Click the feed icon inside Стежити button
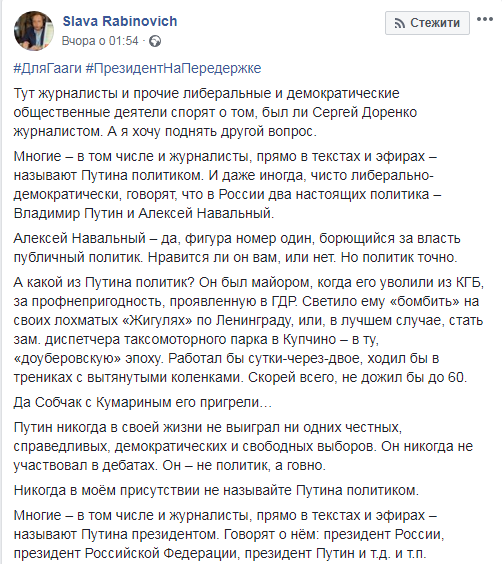Image resolution: width=502 pixels, height=564 pixels. [x=399, y=23]
